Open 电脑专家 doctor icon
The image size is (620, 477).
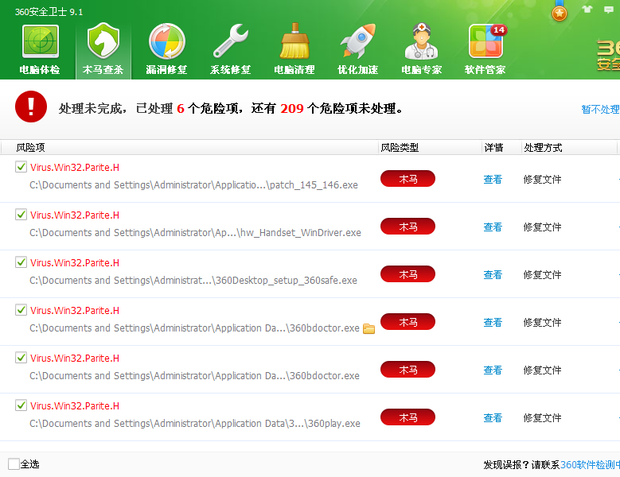tap(421, 44)
